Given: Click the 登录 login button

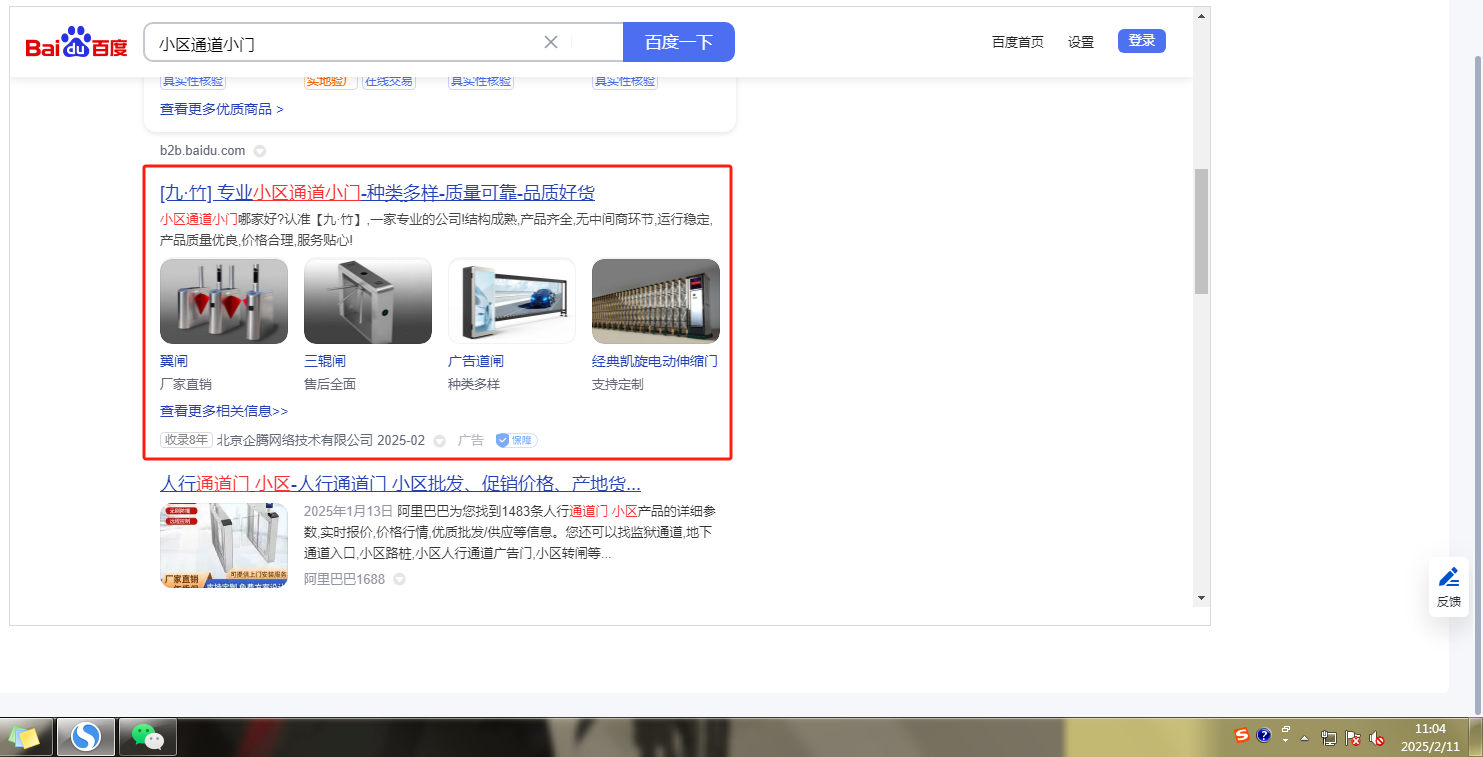Looking at the screenshot, I should [1141, 41].
